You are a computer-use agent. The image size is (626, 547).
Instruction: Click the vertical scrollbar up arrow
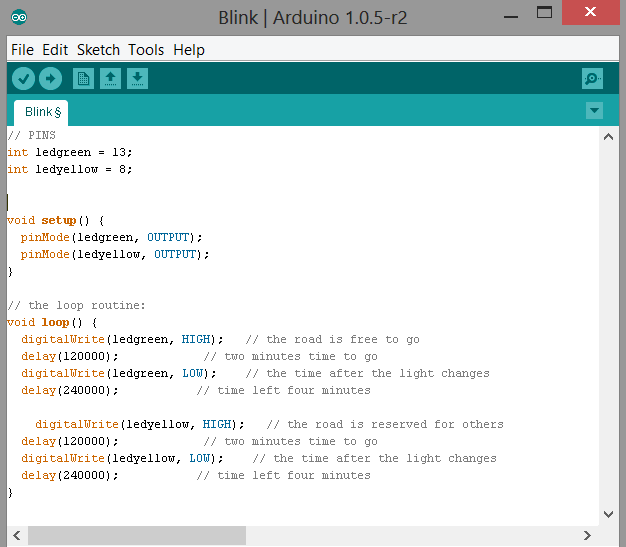click(x=608, y=137)
